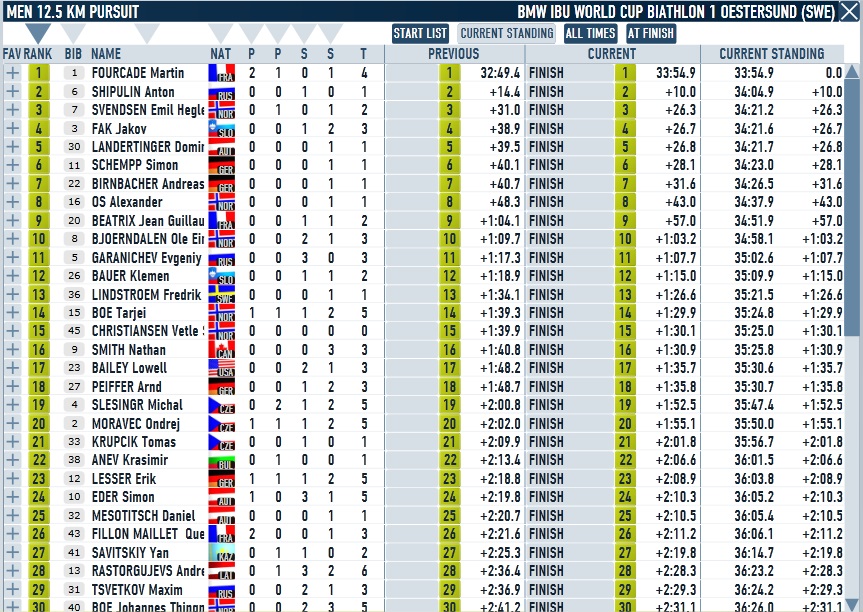Click Norway flag for CHRISTIANSEN Vetle
Screen dimensions: 863x612
coord(222,331)
